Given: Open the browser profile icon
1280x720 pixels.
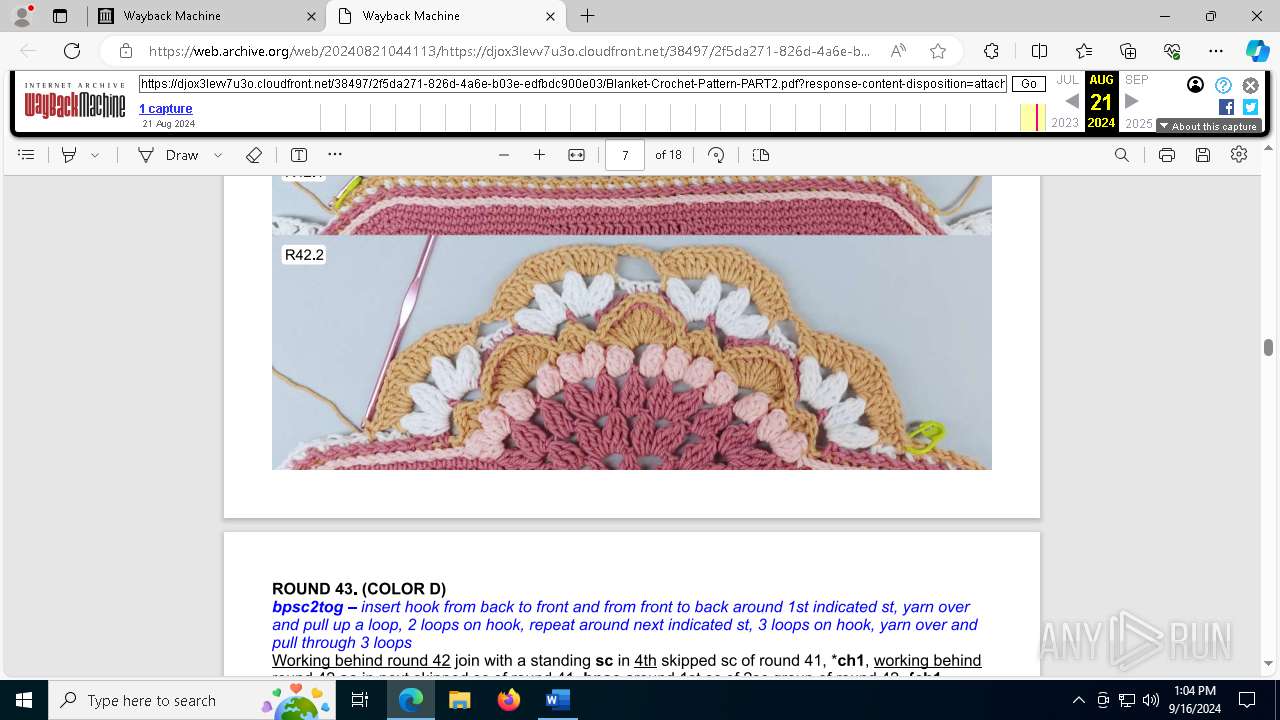Looking at the screenshot, I should 22,16.
